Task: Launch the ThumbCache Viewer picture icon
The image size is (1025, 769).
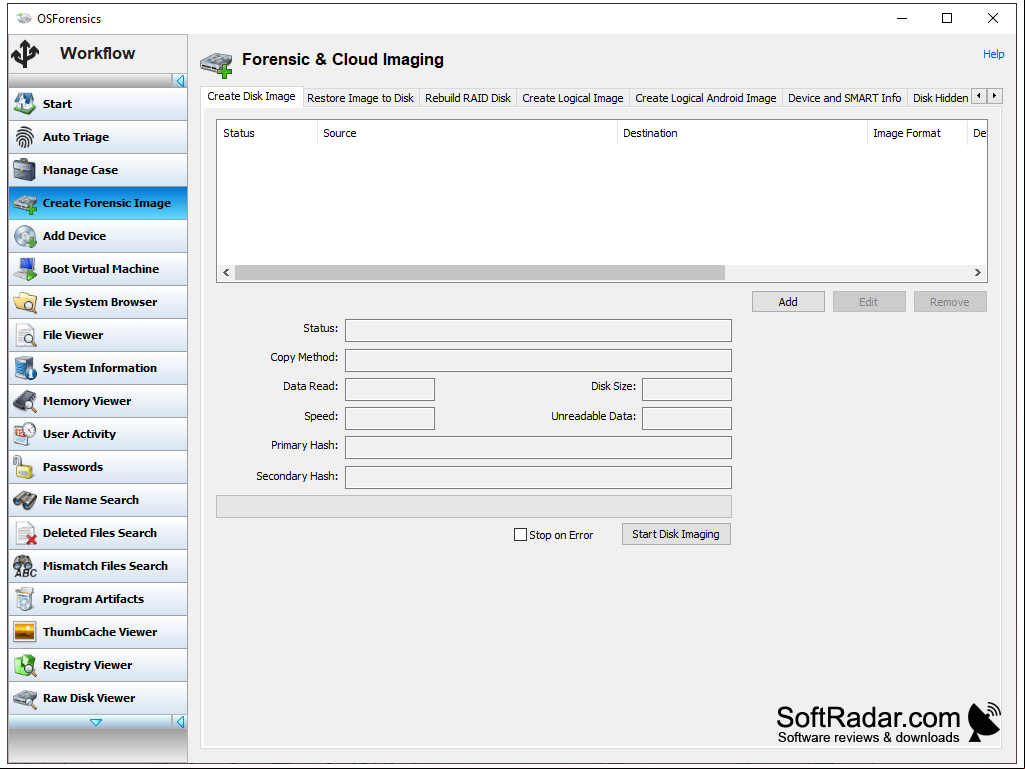Action: pos(25,632)
